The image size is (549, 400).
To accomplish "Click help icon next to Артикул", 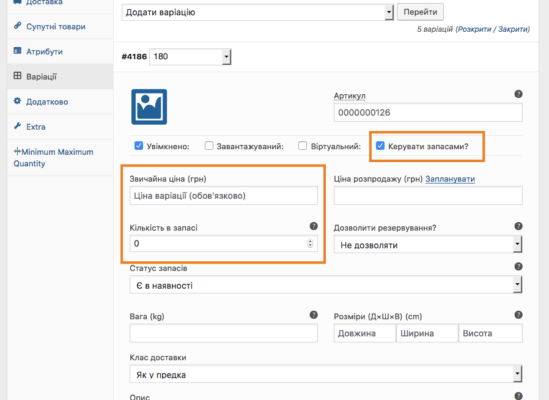I will coord(518,94).
